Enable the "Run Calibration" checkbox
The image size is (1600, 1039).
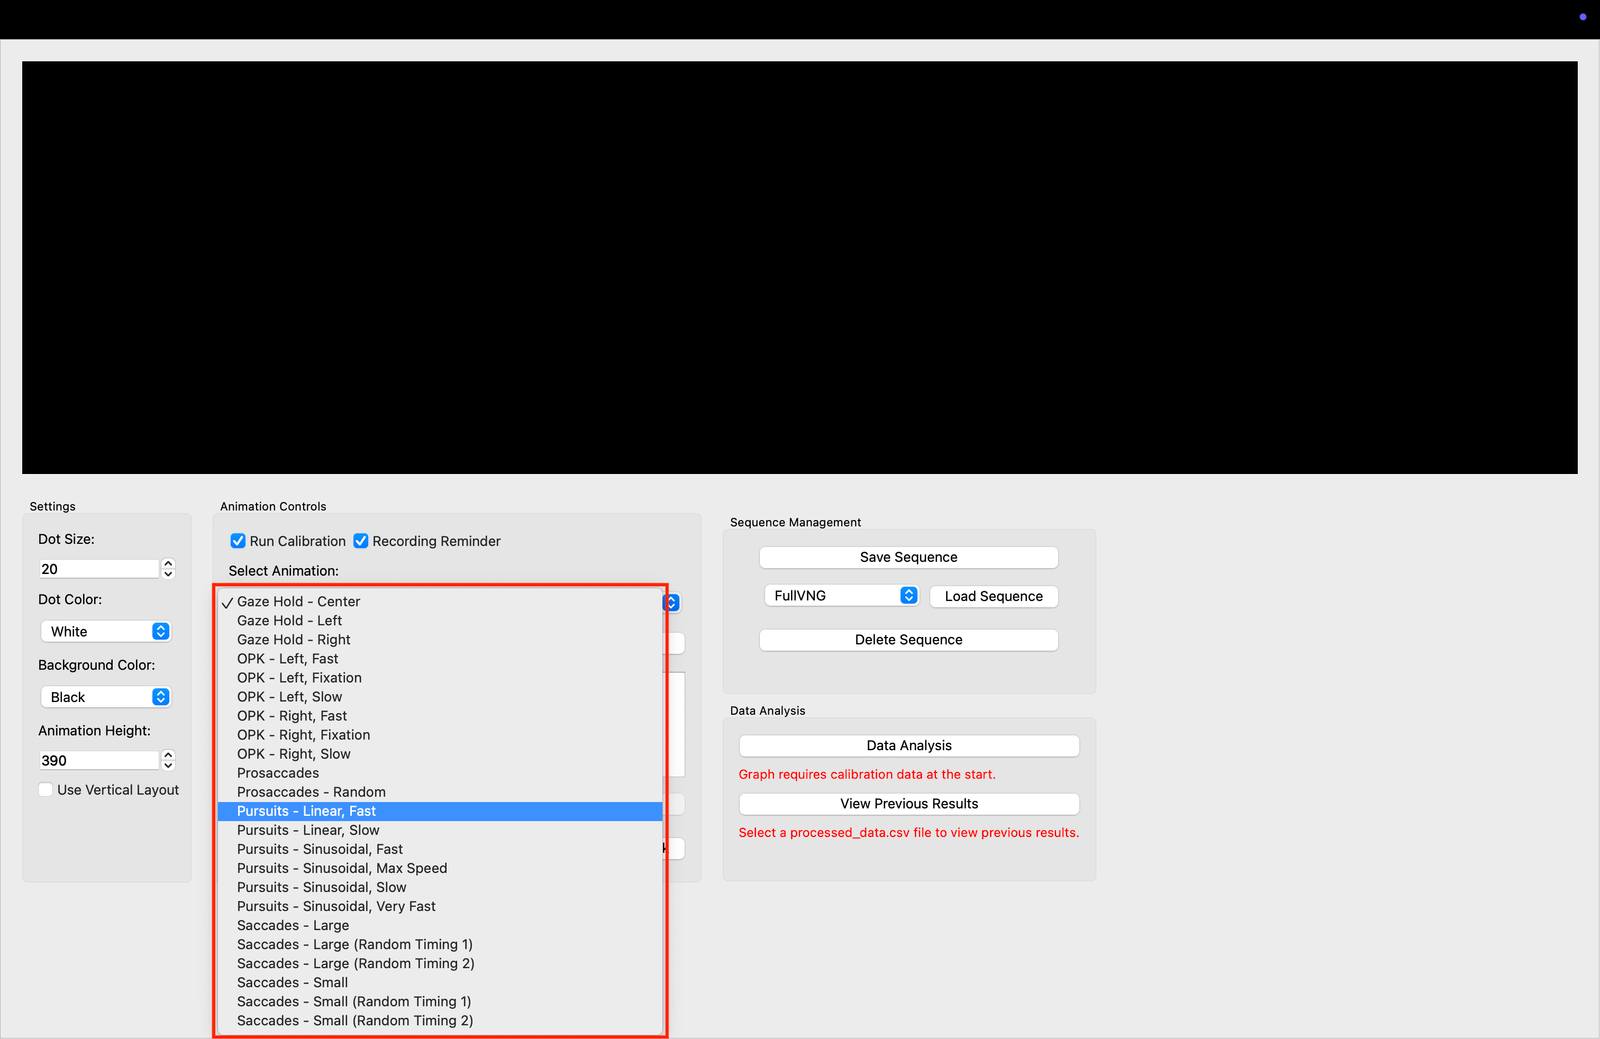pyautogui.click(x=237, y=540)
